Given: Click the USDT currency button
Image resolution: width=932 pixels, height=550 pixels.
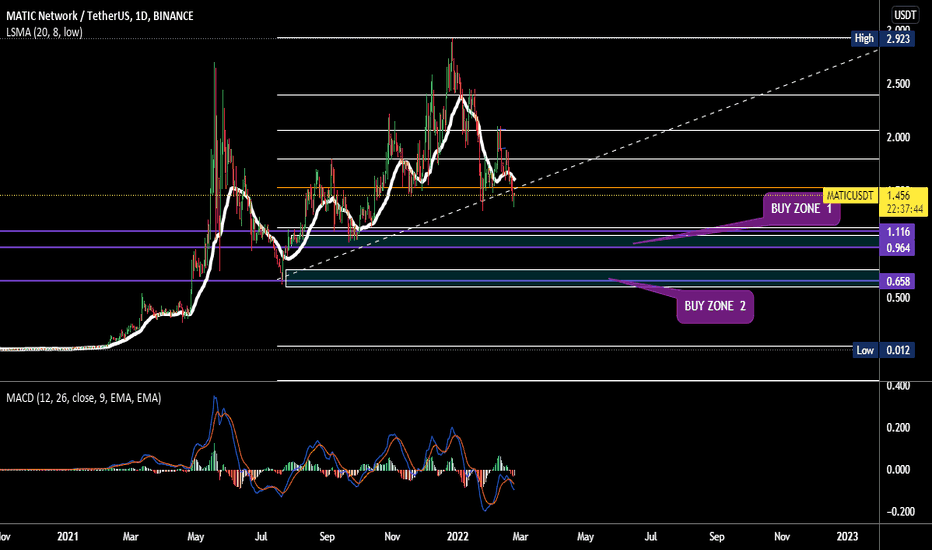Looking at the screenshot, I should pyautogui.click(x=905, y=15).
